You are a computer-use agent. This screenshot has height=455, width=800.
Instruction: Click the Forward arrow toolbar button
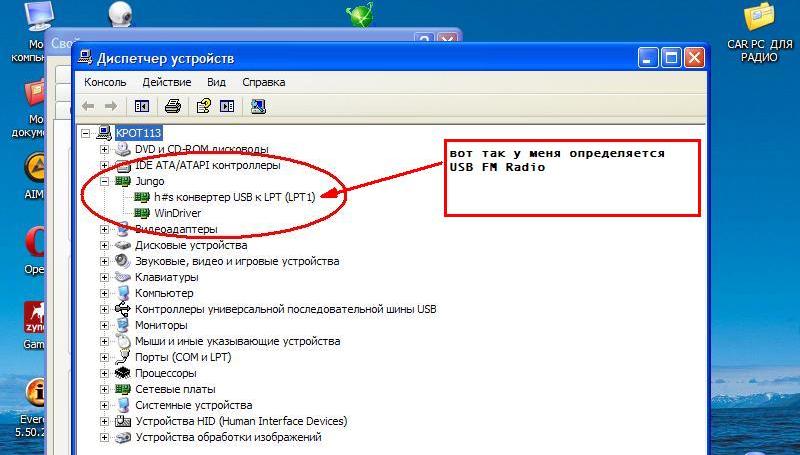click(110, 106)
